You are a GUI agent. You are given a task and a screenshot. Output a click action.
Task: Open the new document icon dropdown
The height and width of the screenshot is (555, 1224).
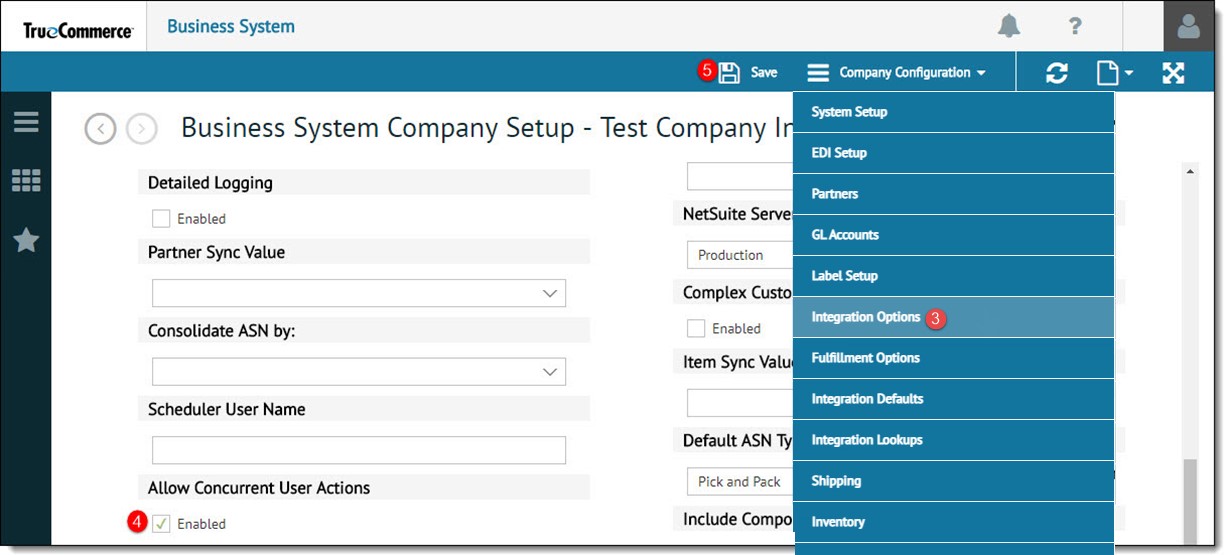click(x=1114, y=72)
